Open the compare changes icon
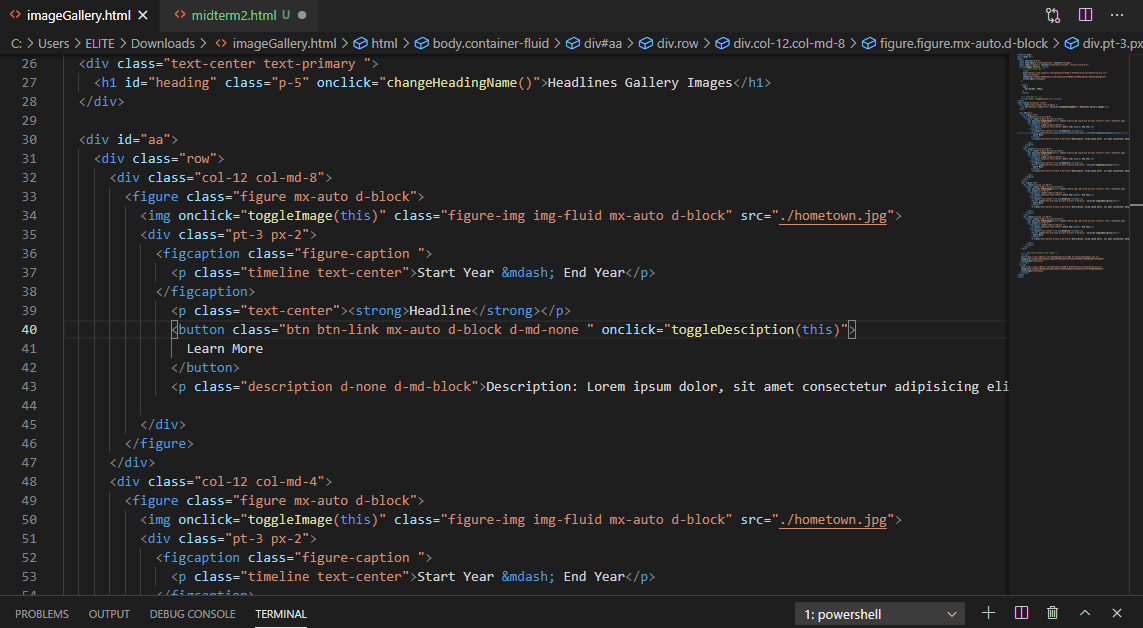Screen dimensions: 1143x628 coord(1053,15)
